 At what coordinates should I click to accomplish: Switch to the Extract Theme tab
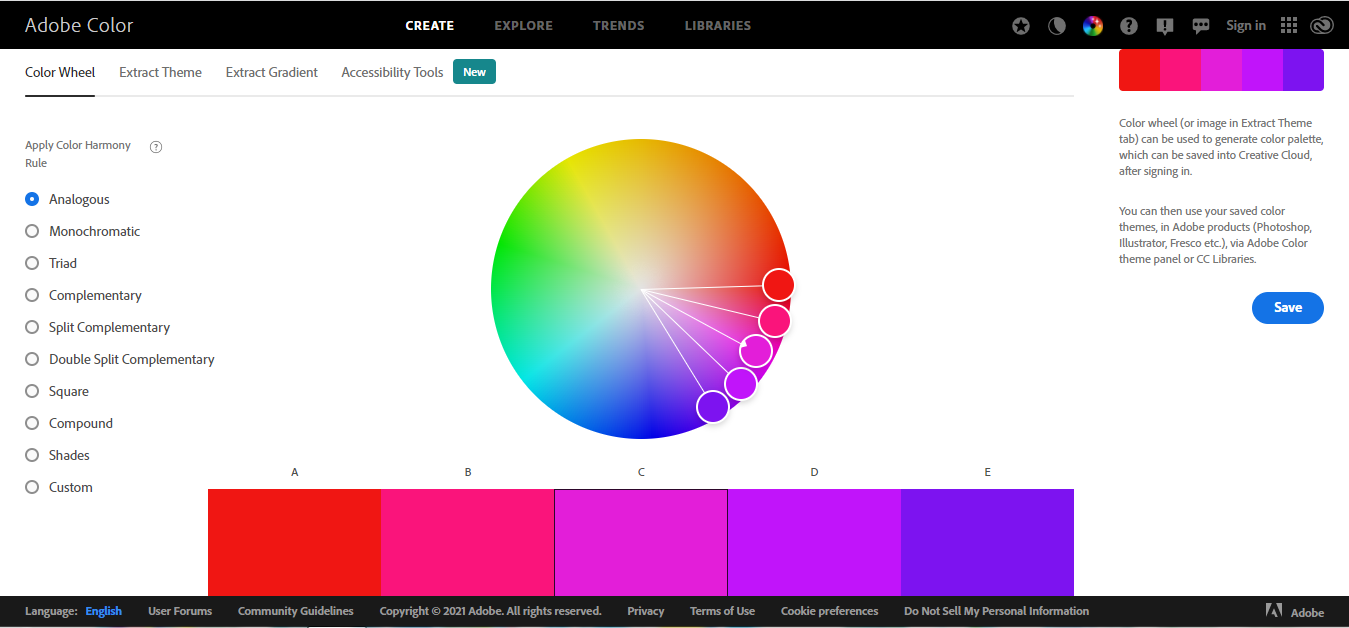pyautogui.click(x=160, y=72)
